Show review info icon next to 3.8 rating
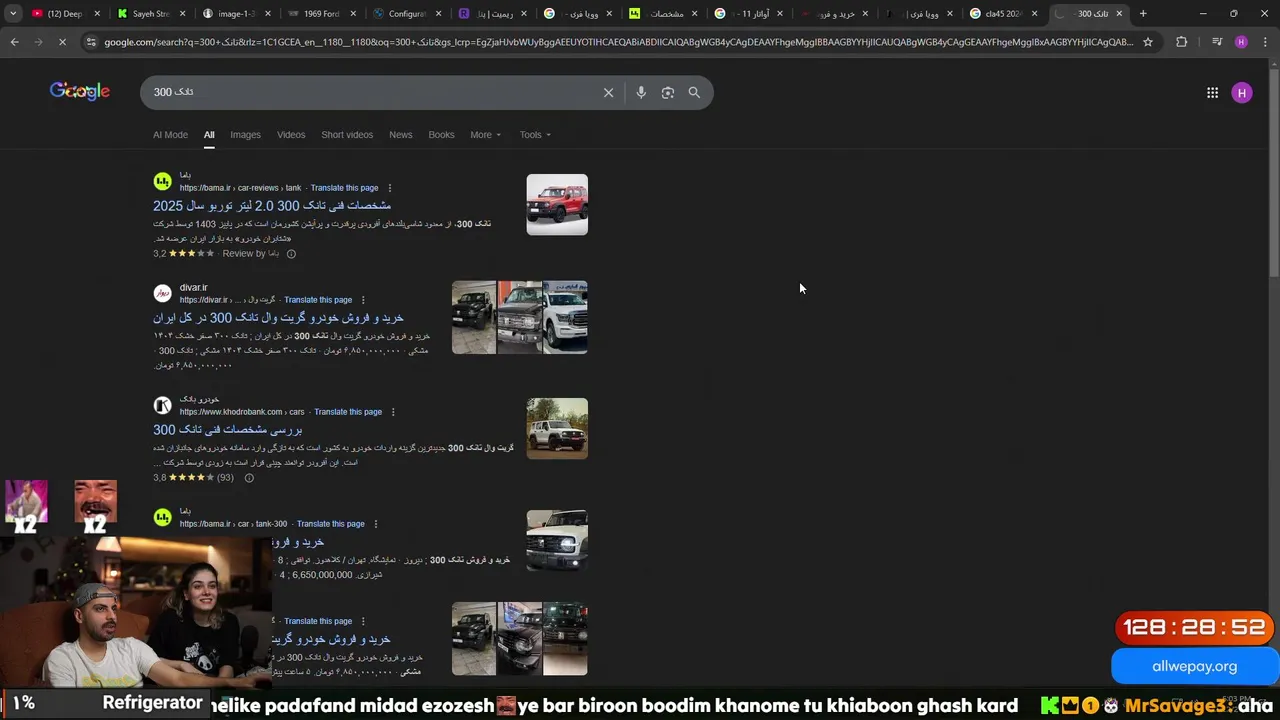 point(249,478)
